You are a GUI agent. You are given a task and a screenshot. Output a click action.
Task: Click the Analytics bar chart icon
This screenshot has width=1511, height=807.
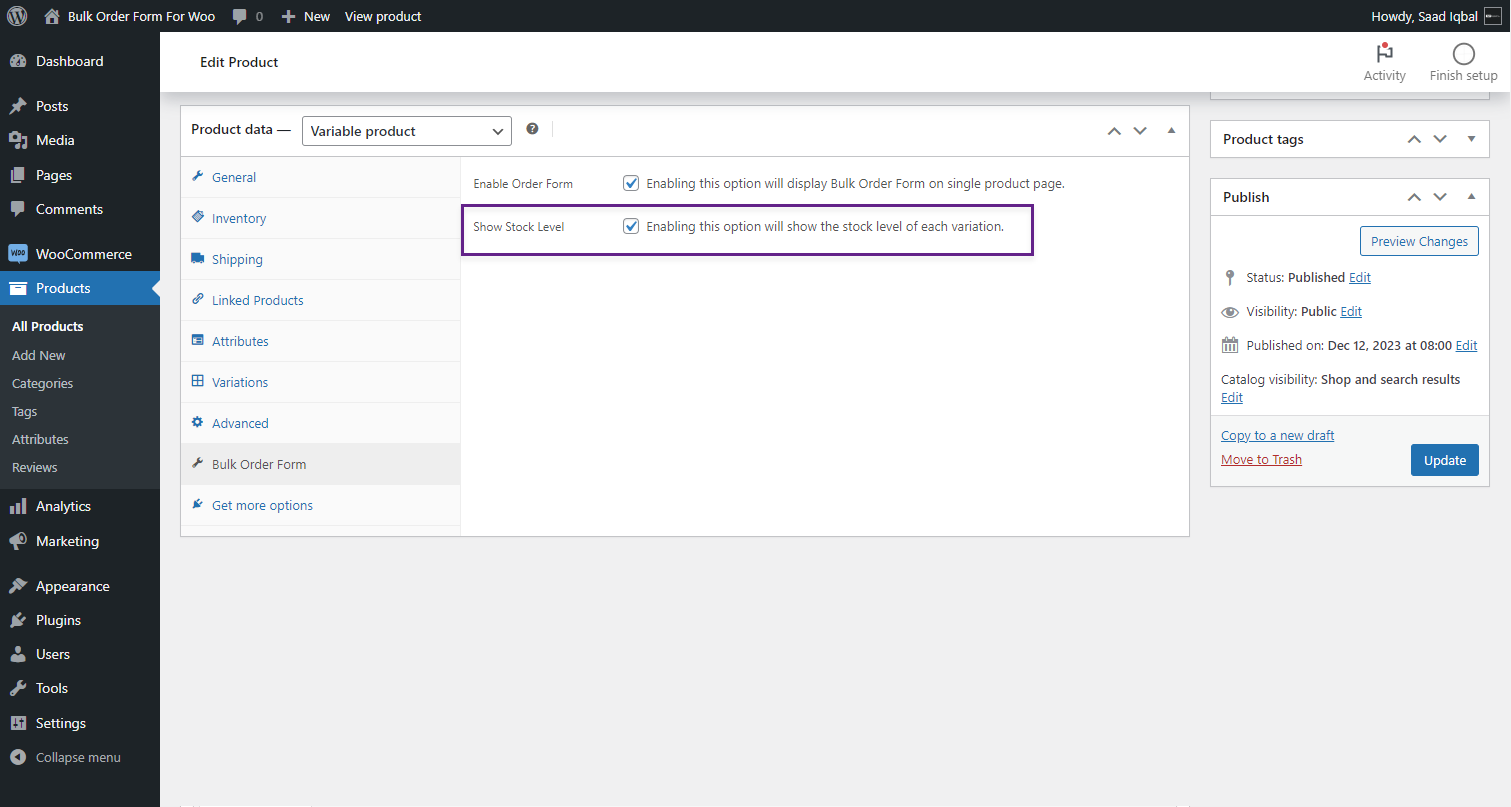coord(18,506)
